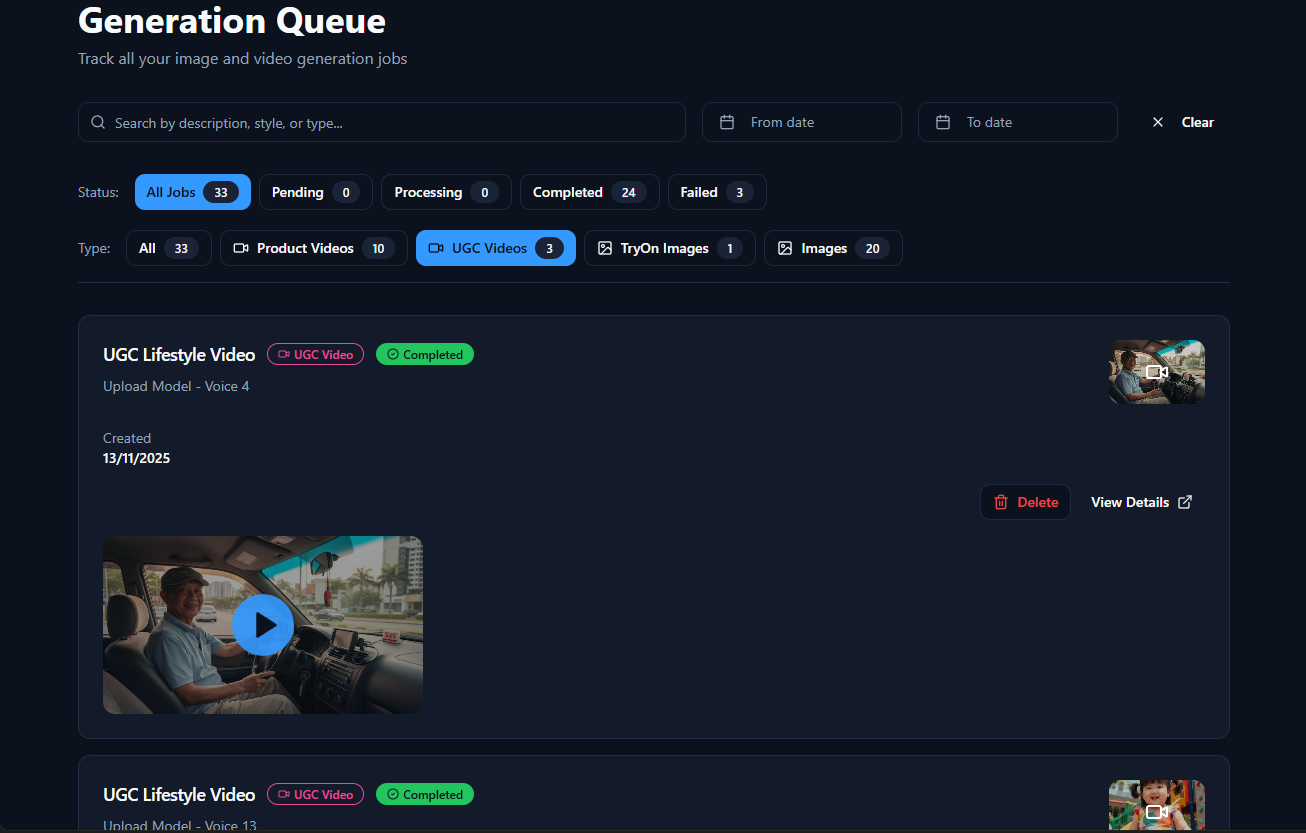Viewport: 1306px width, 833px height.
Task: Click the From date calendar icon
Action: click(x=727, y=122)
